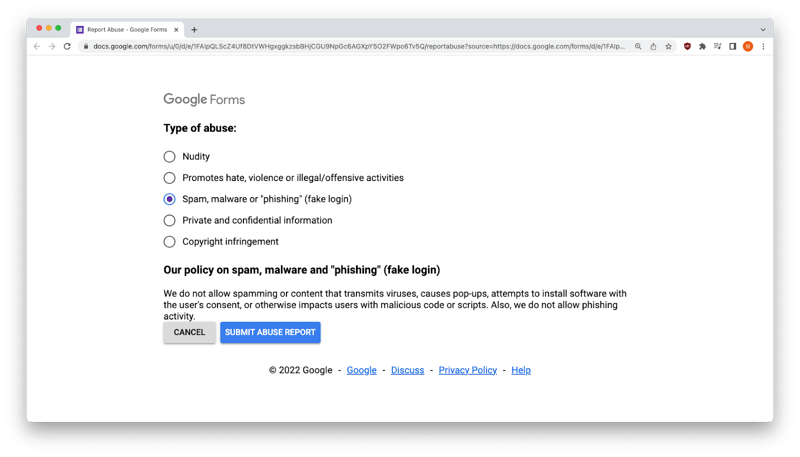This screenshot has height=457, width=800.
Task: Click the Google Forms logo
Action: pyautogui.click(x=204, y=99)
